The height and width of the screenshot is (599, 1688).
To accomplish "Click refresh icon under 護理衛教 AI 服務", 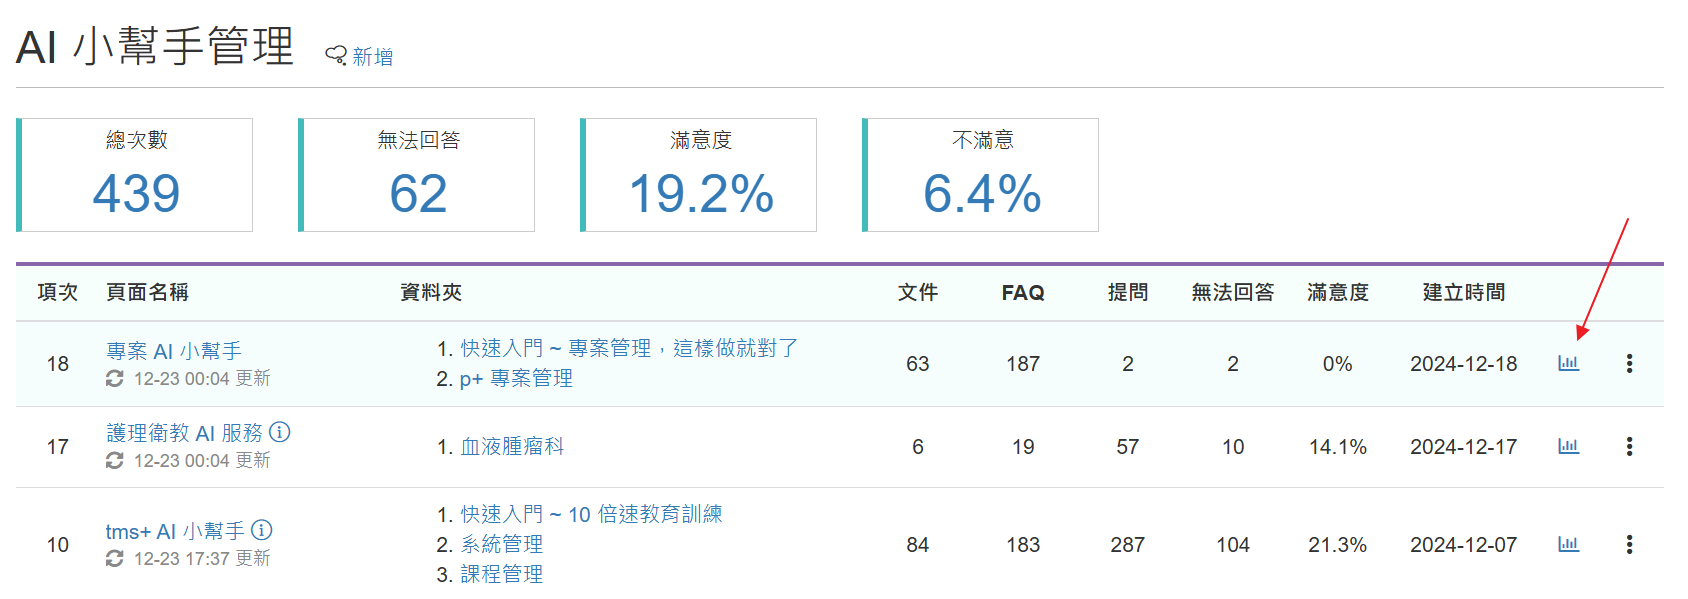I will pyautogui.click(x=115, y=461).
